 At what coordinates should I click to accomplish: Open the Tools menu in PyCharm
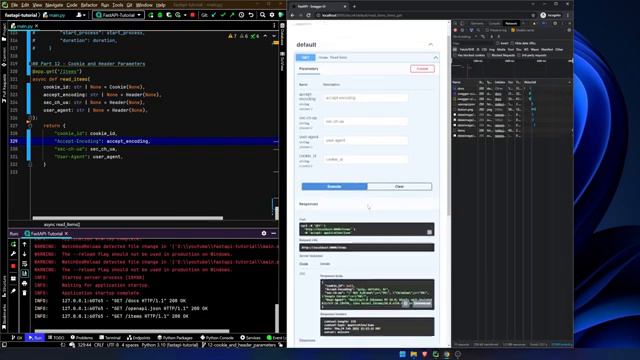(x=118, y=5)
